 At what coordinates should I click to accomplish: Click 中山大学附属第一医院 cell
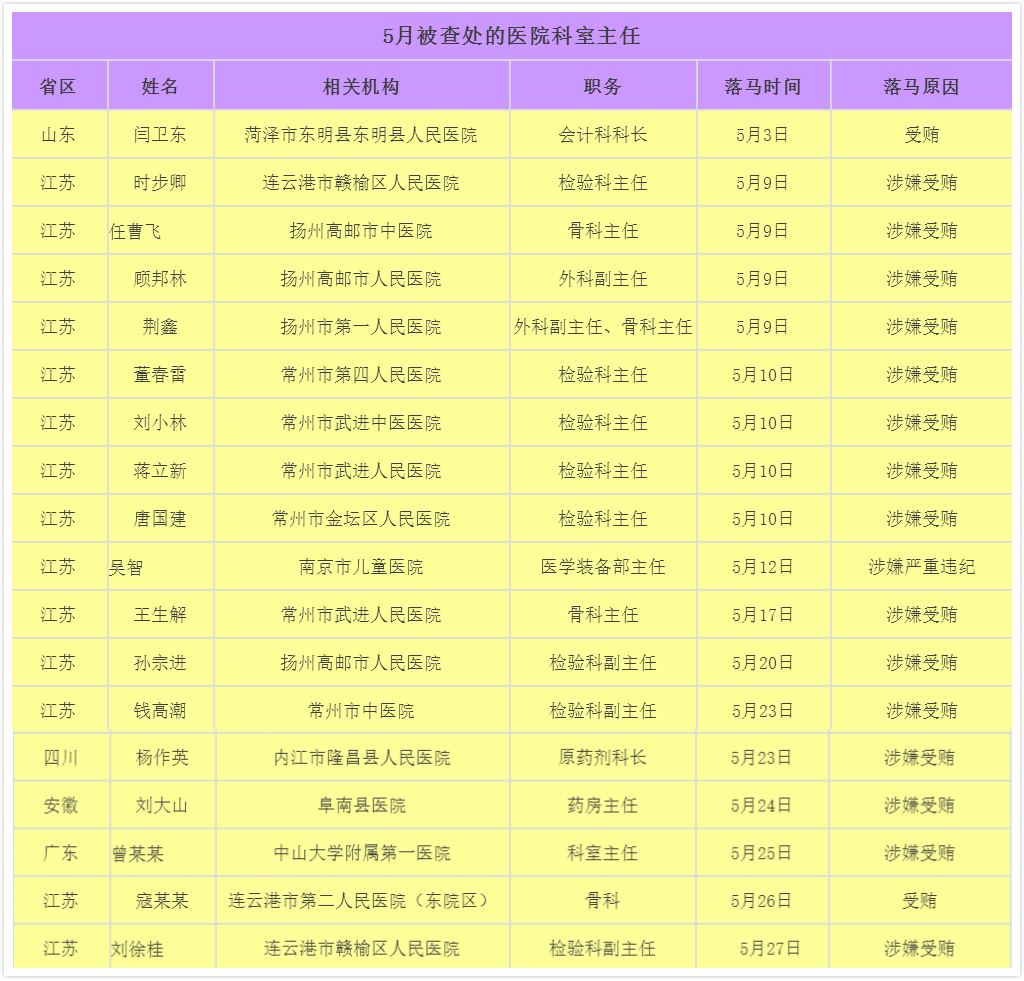pos(362,853)
